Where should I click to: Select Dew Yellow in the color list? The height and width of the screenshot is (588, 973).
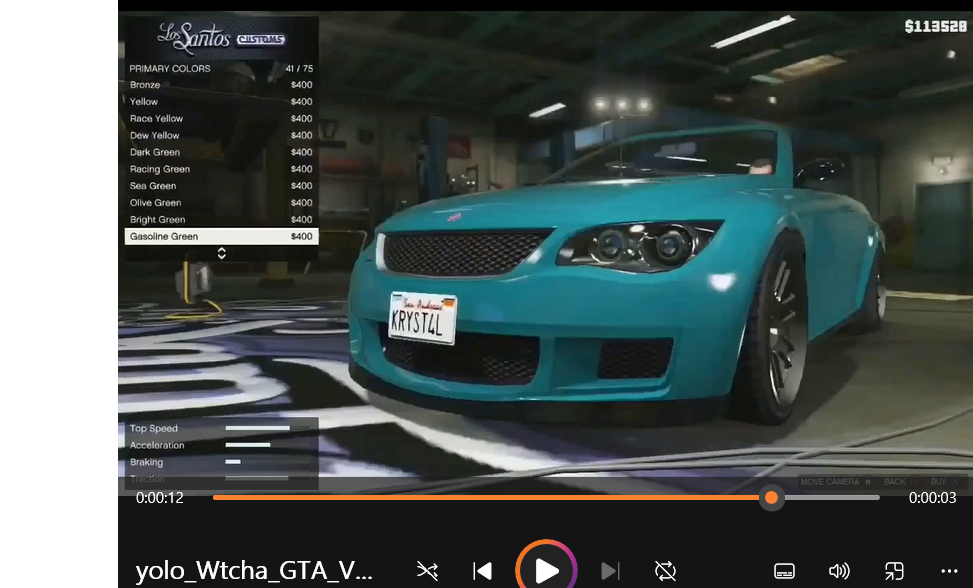click(x=222, y=135)
